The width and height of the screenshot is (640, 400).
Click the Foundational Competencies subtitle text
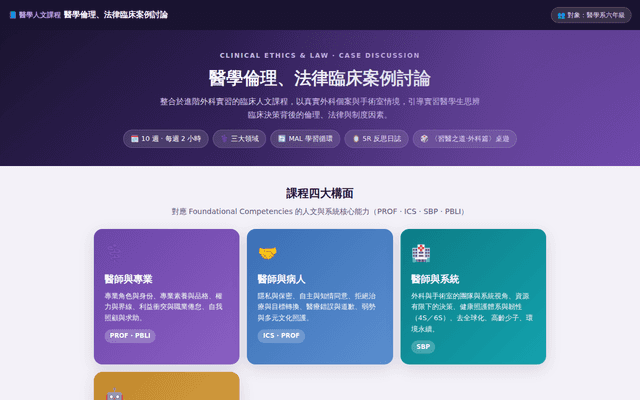click(x=320, y=211)
